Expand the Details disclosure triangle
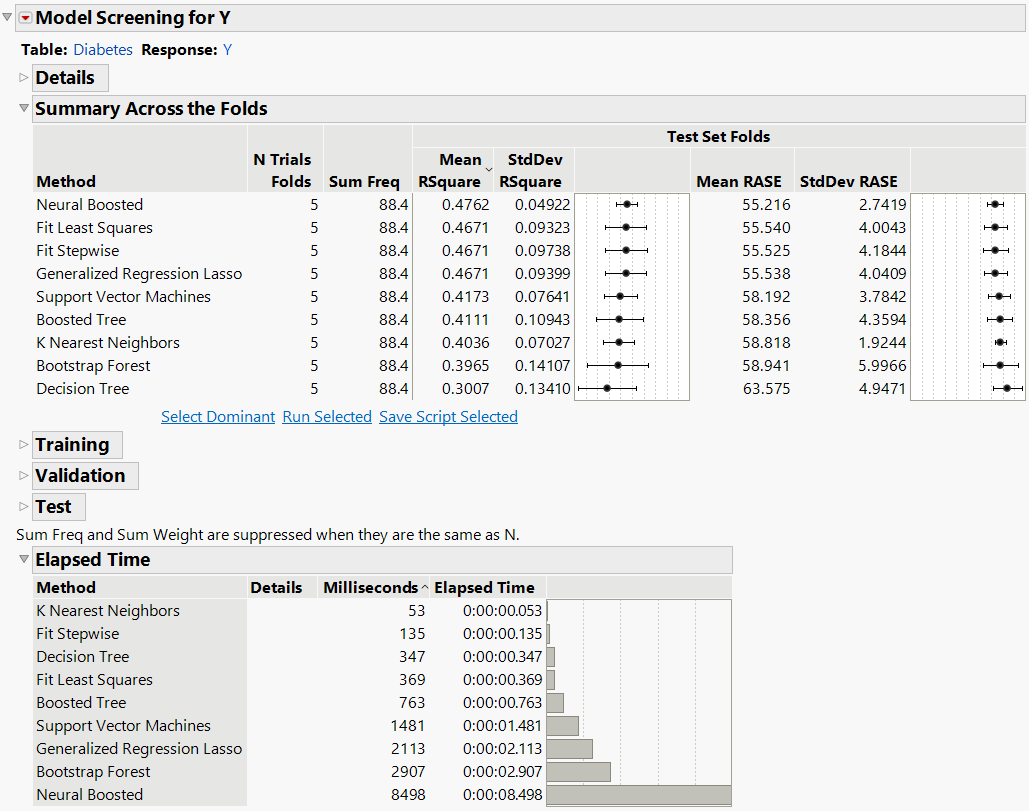1029x811 pixels. [22, 77]
